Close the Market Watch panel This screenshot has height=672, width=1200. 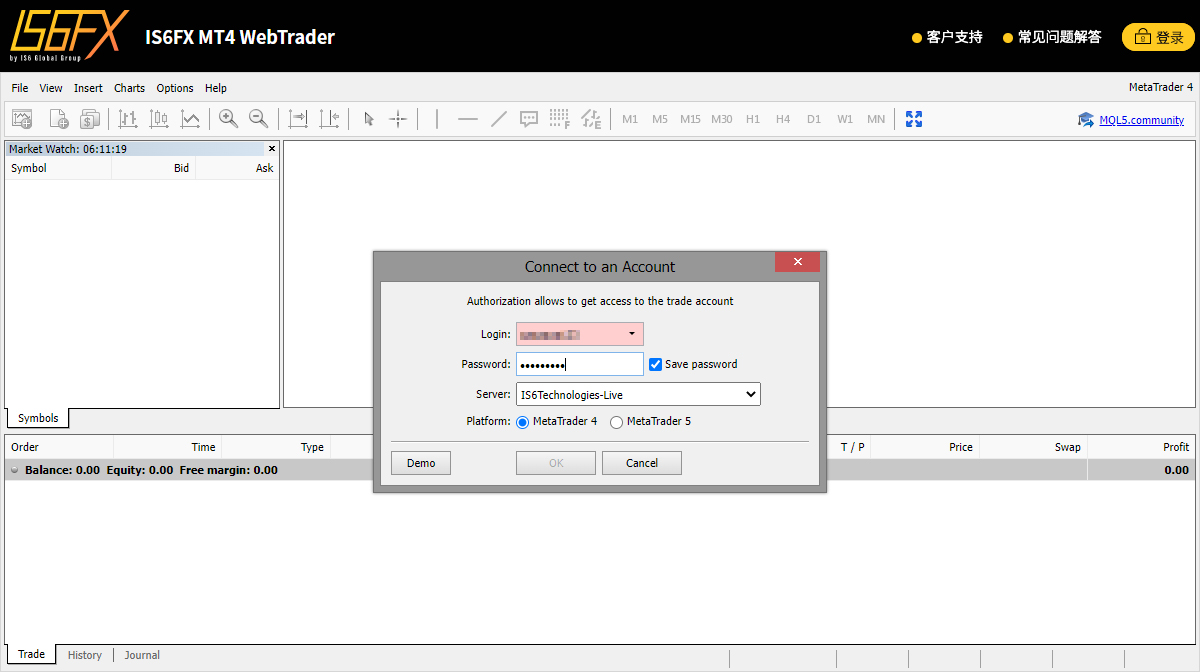(x=272, y=148)
